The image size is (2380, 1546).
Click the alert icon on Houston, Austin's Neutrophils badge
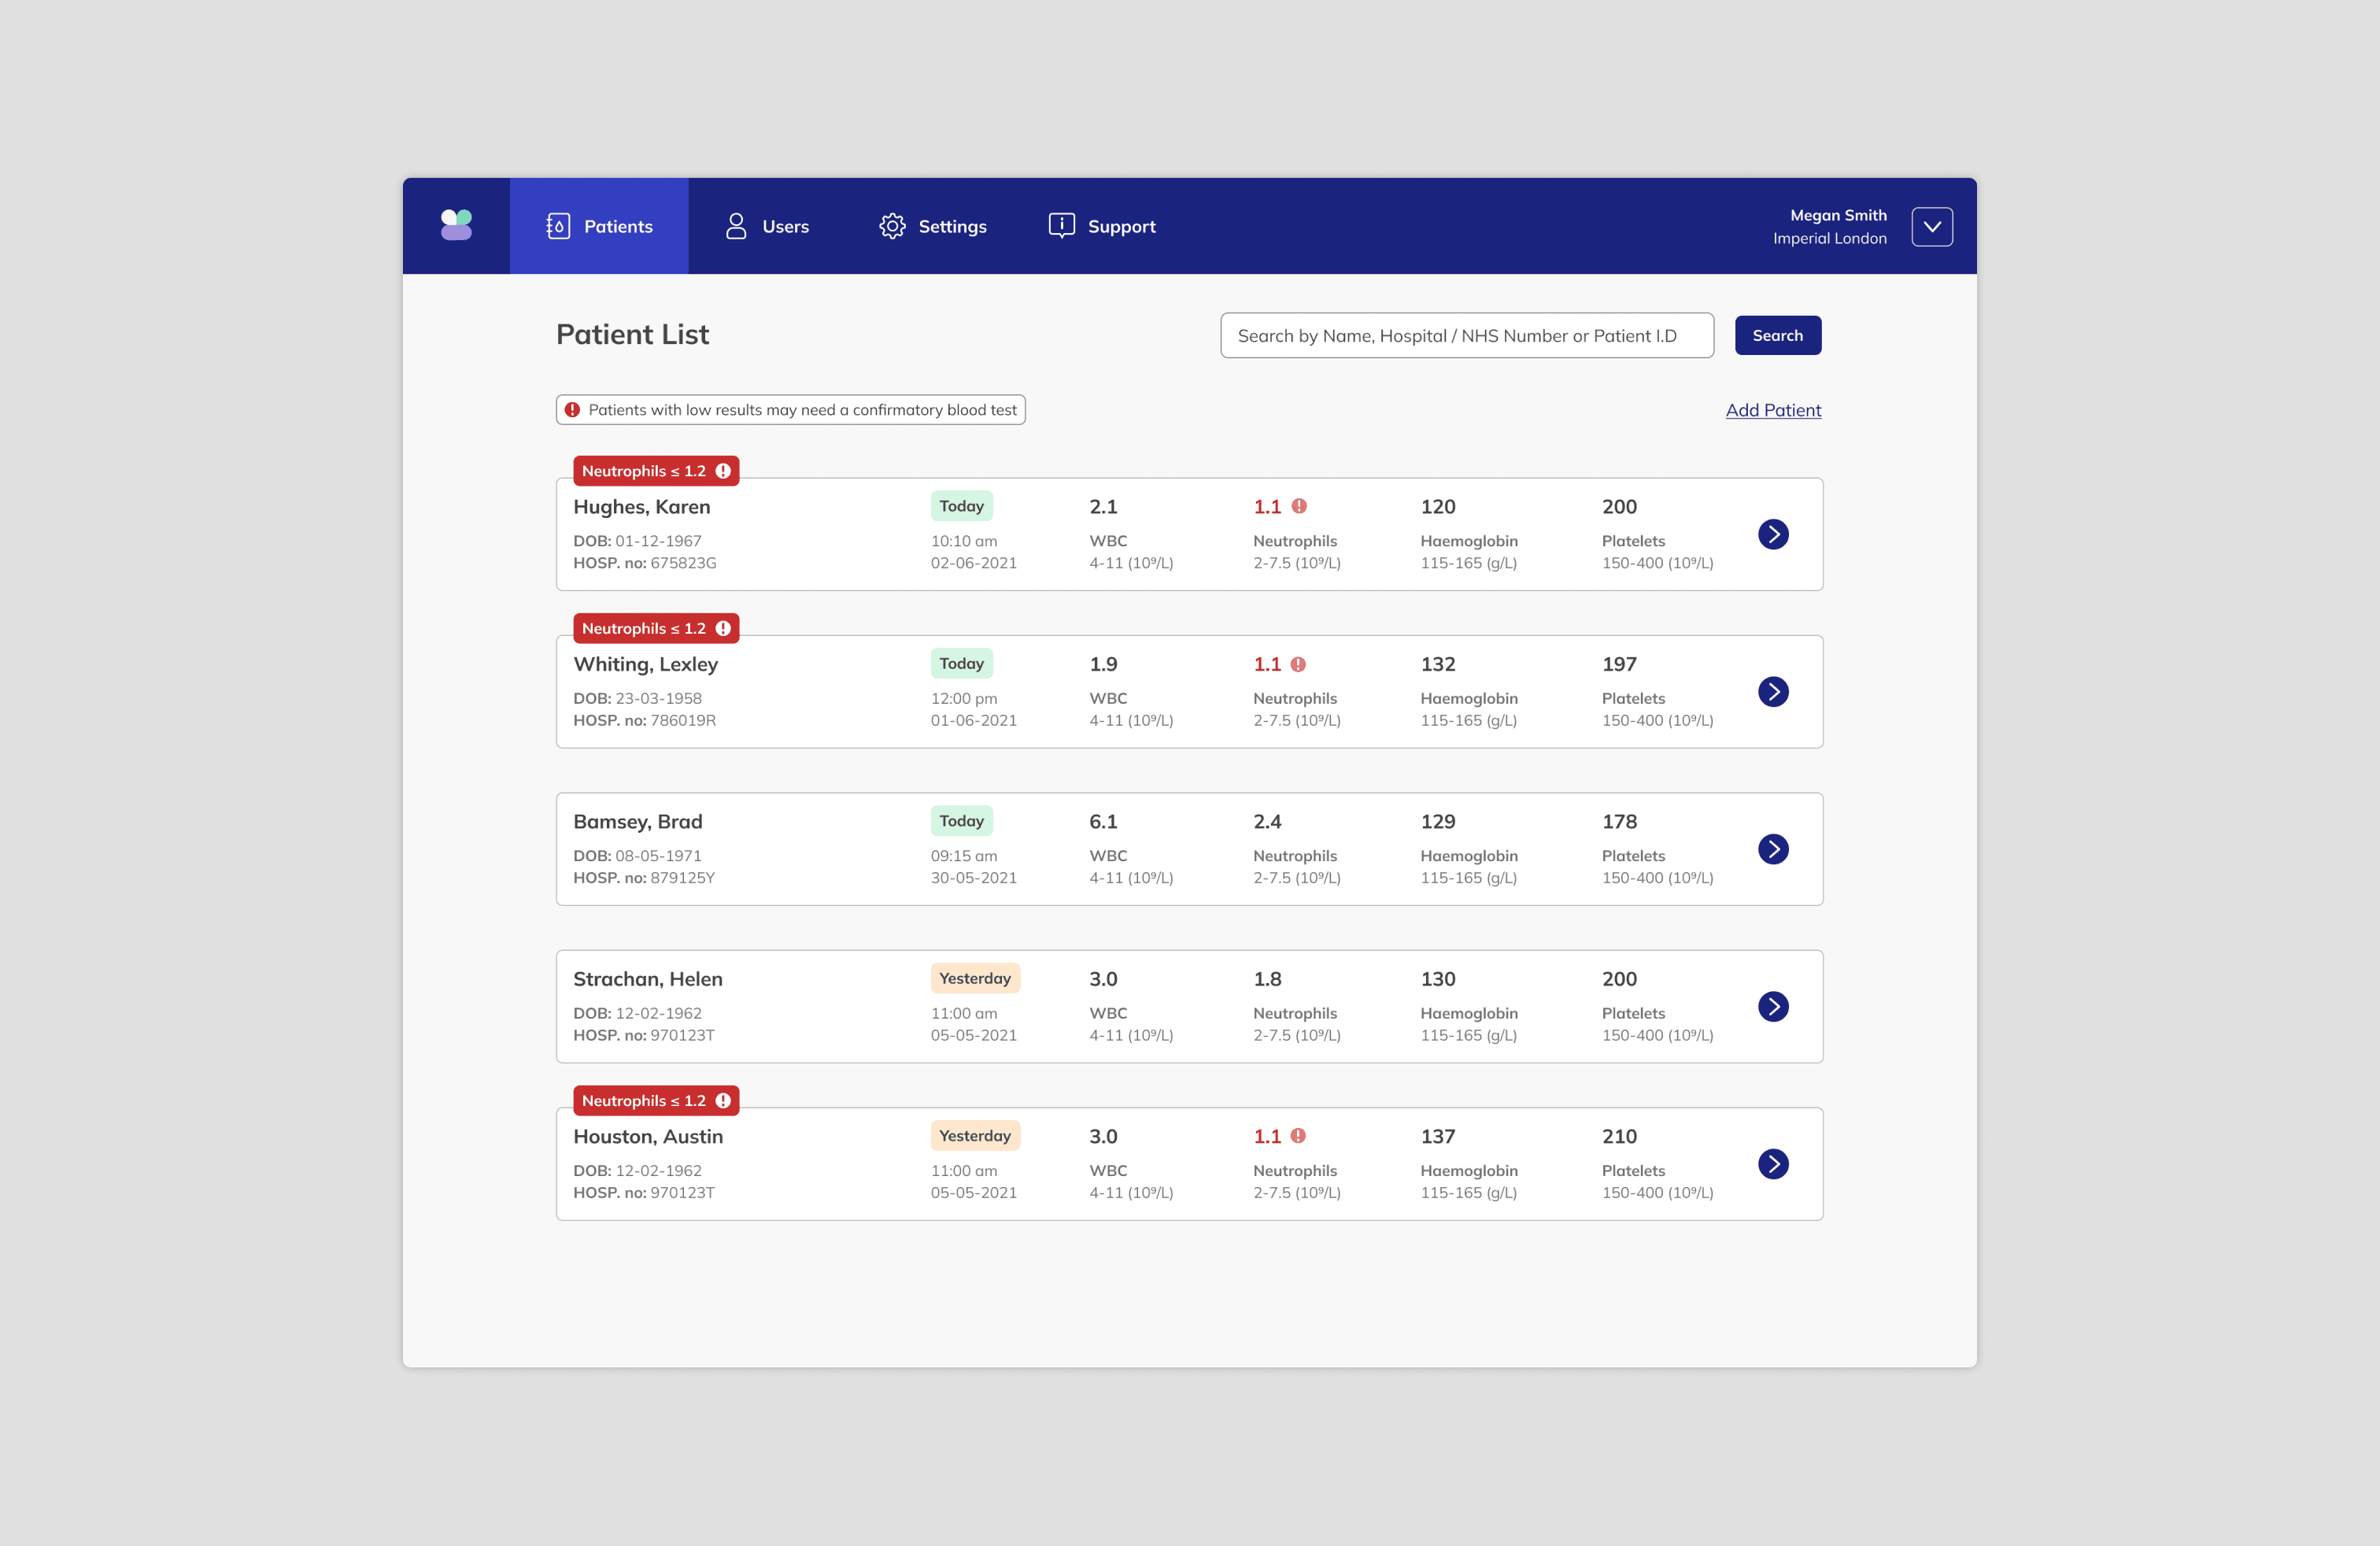click(x=724, y=1100)
